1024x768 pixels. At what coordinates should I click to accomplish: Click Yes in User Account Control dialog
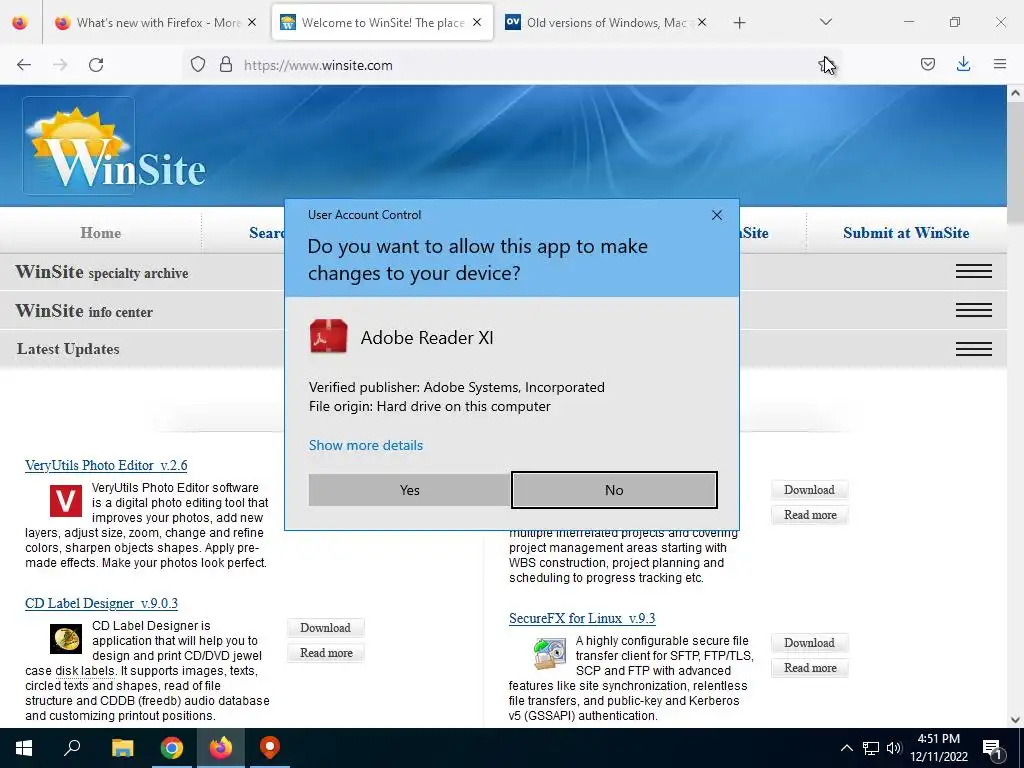409,490
